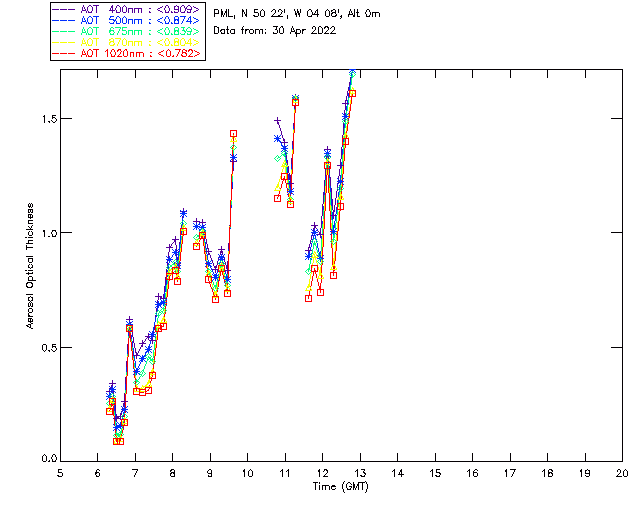This screenshot has width=640, height=512.
Task: Click the purple plus marker starting the 10.8-hour segment
Action: tap(277, 121)
